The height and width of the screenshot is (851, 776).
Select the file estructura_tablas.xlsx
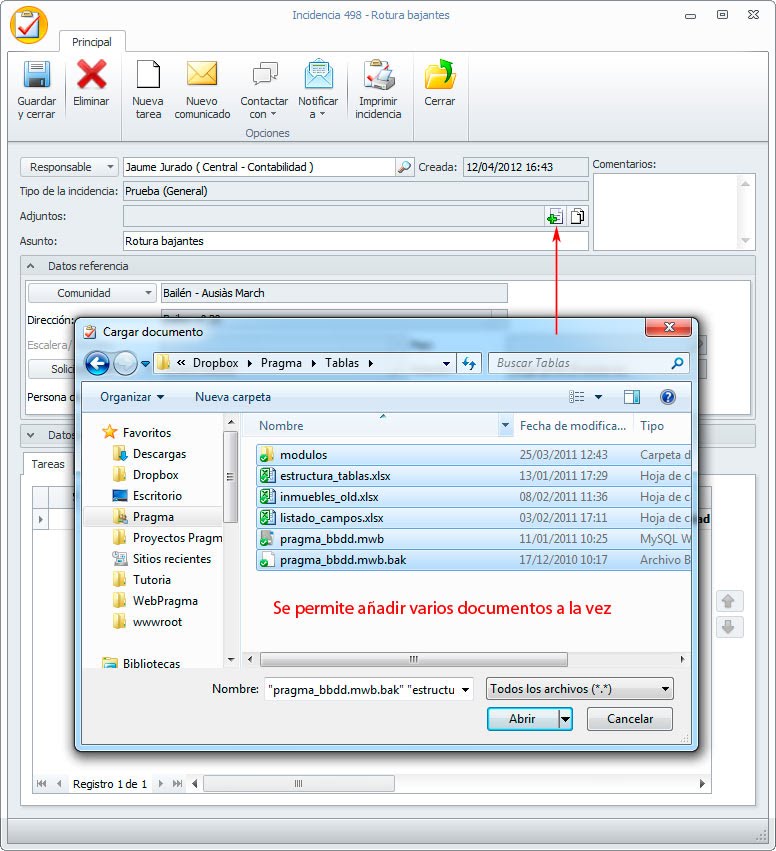pos(474,476)
